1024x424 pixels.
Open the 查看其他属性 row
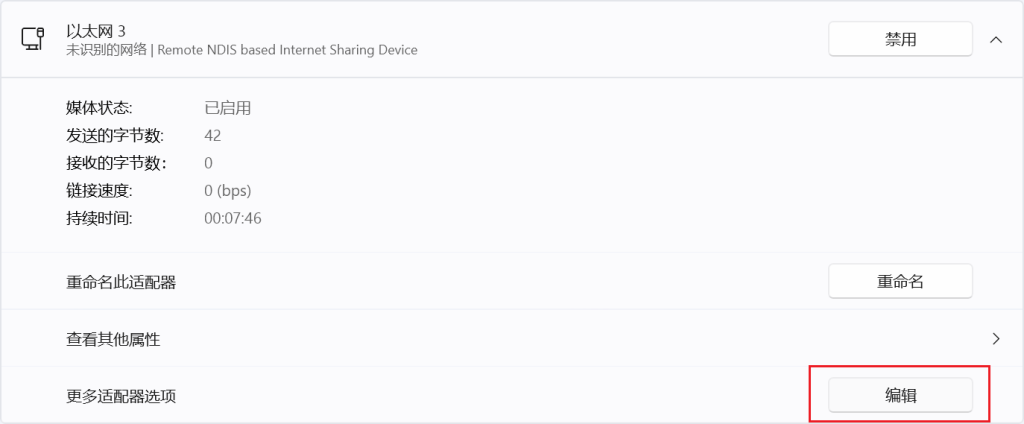pos(113,340)
